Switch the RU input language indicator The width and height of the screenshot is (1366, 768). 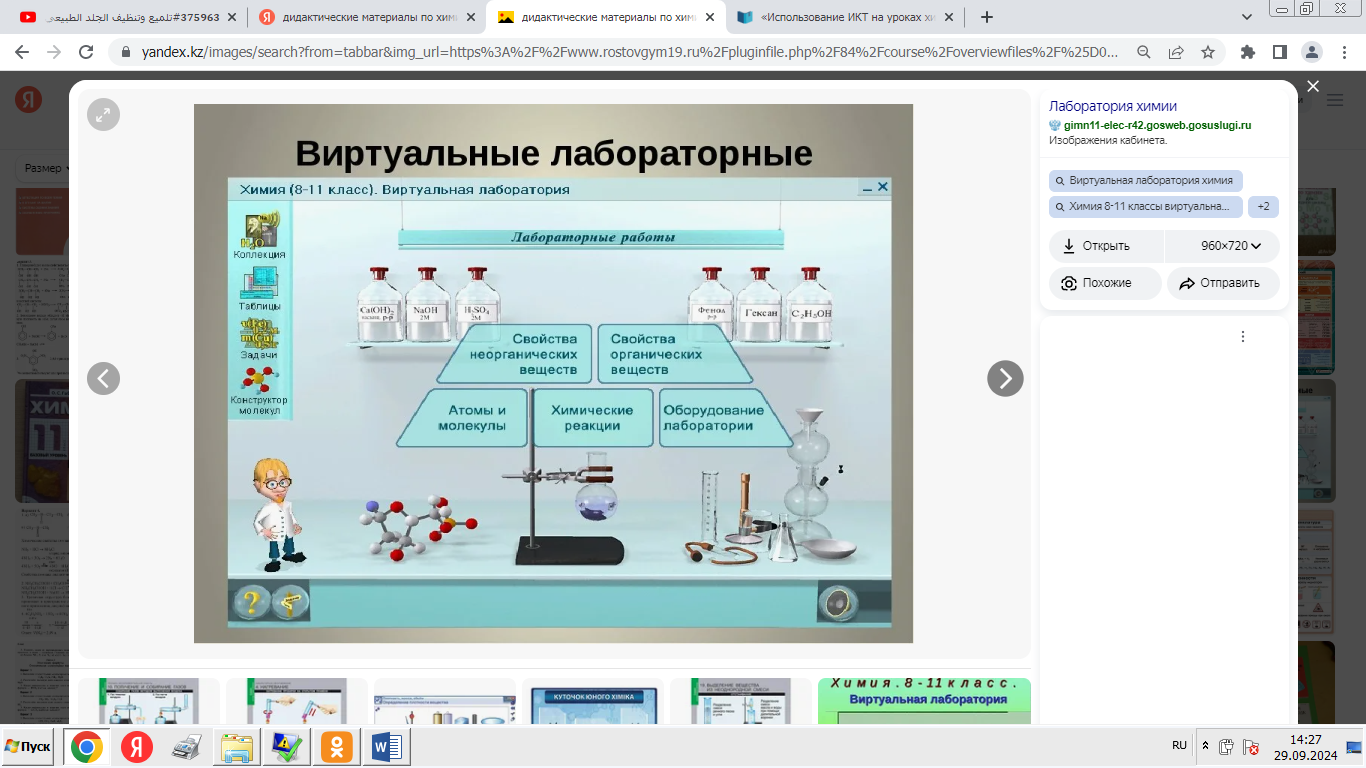(1179, 745)
